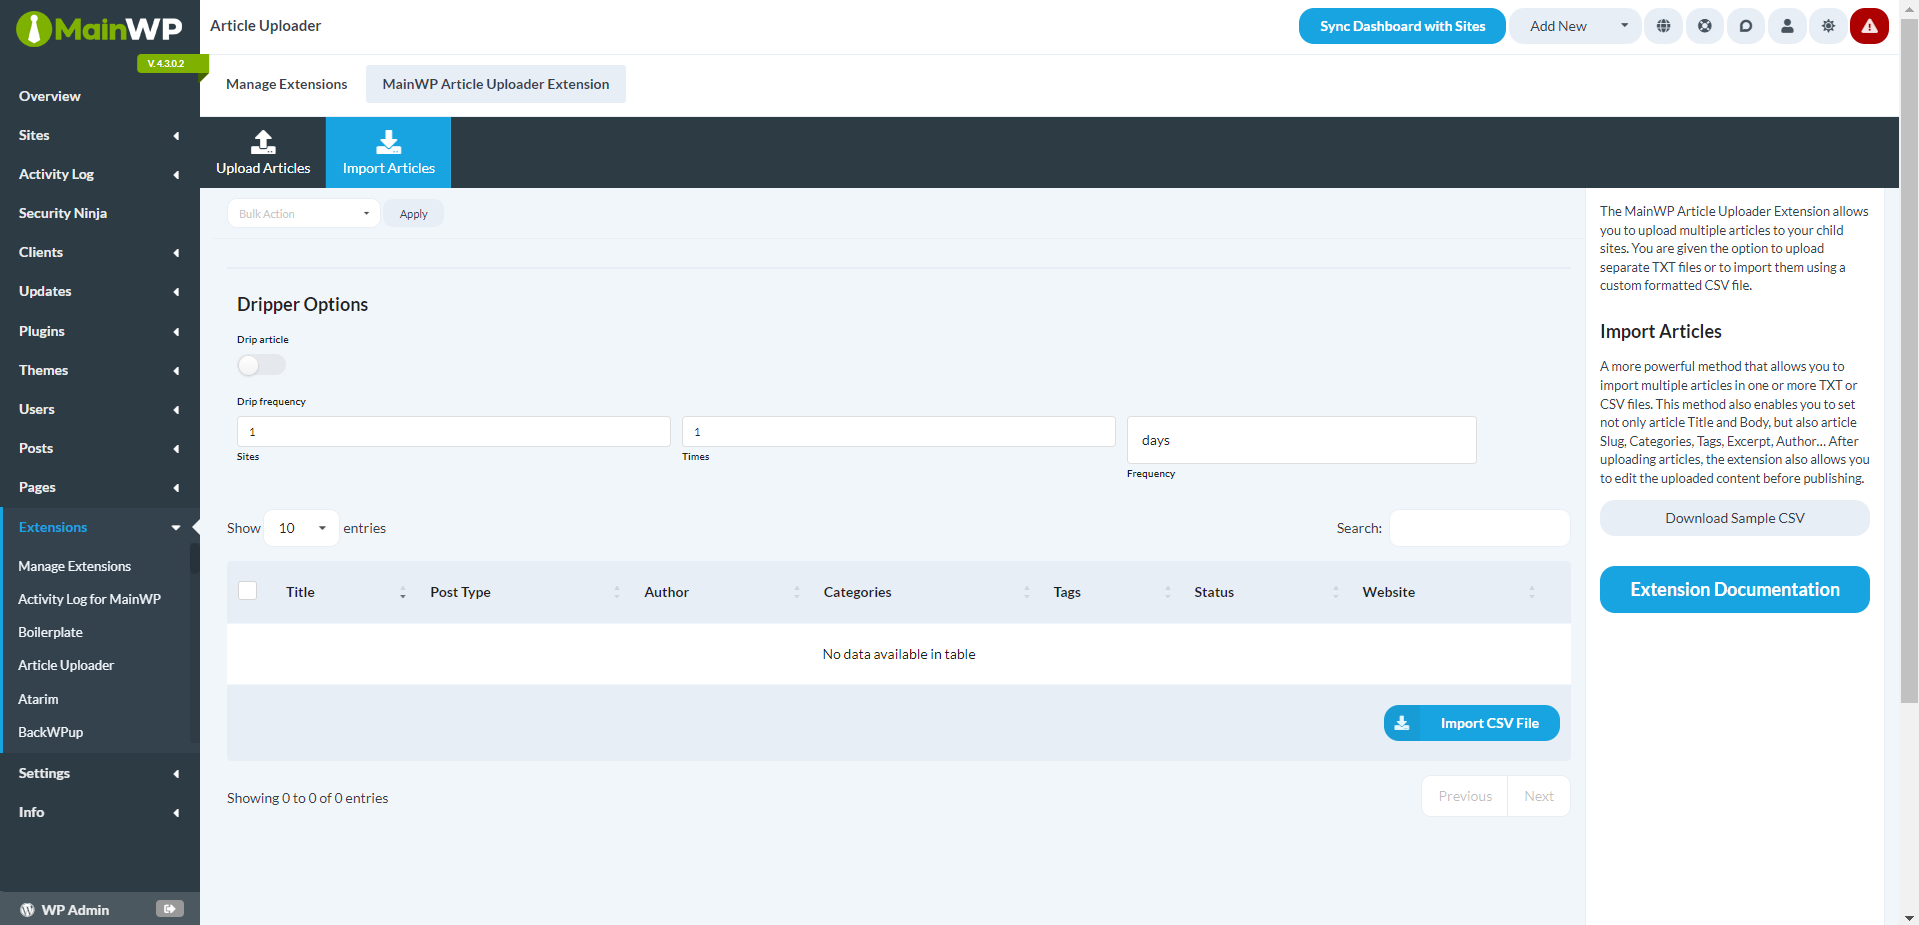Enable the Drip article toggle

261,365
